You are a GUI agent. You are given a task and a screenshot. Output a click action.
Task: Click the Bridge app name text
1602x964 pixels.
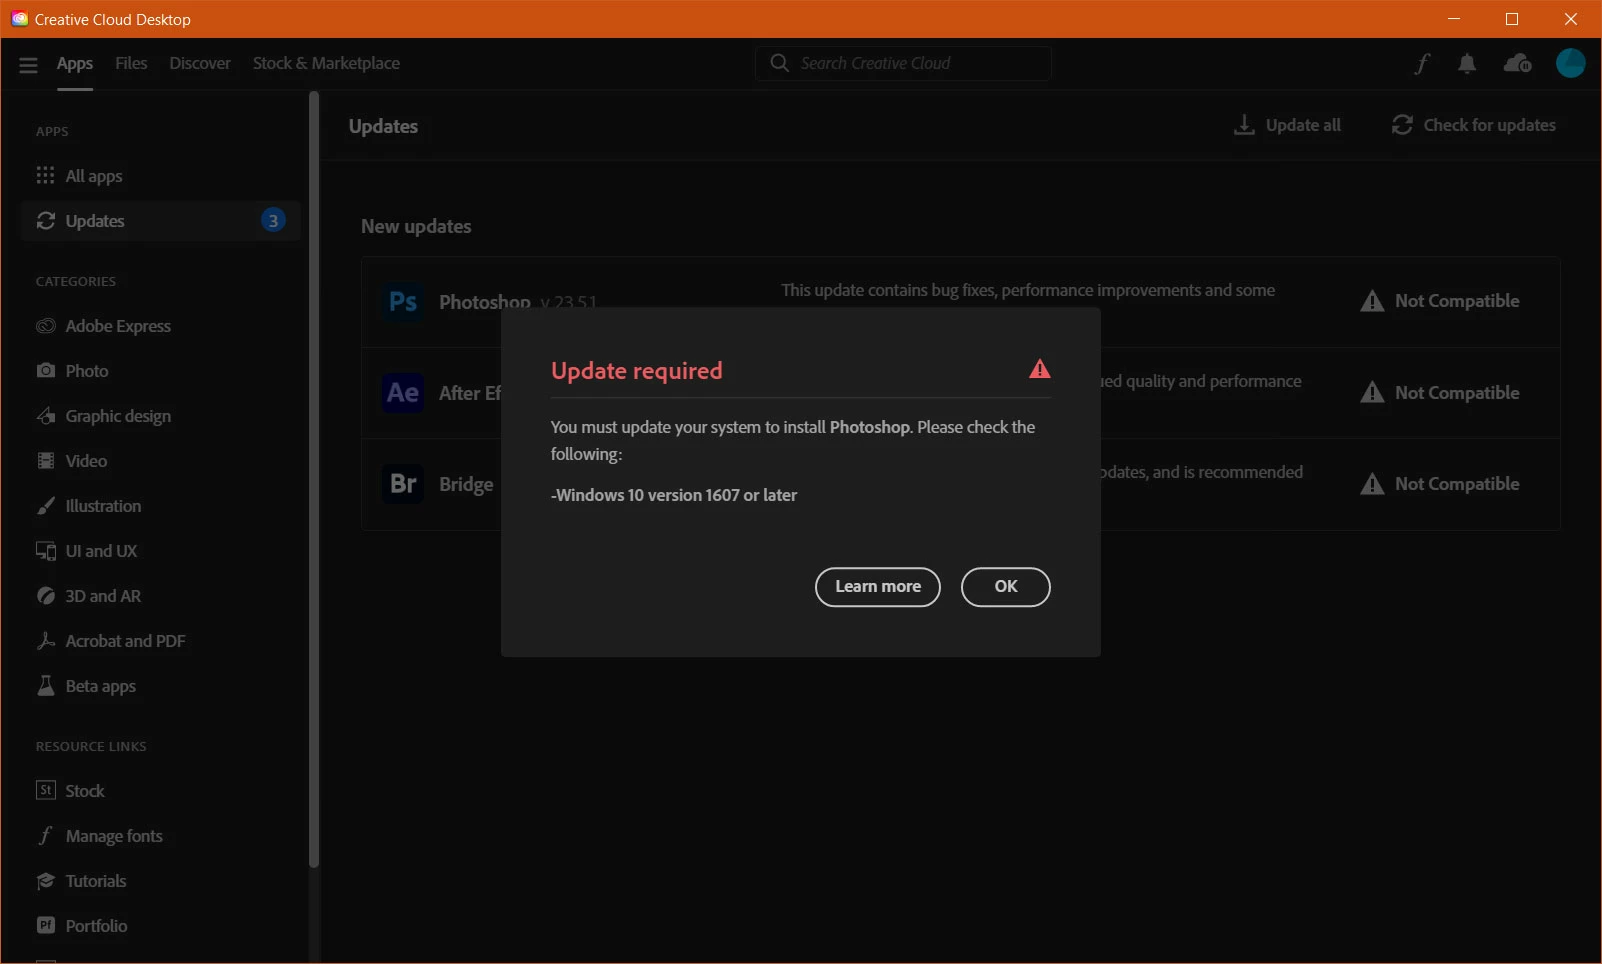[x=466, y=484]
